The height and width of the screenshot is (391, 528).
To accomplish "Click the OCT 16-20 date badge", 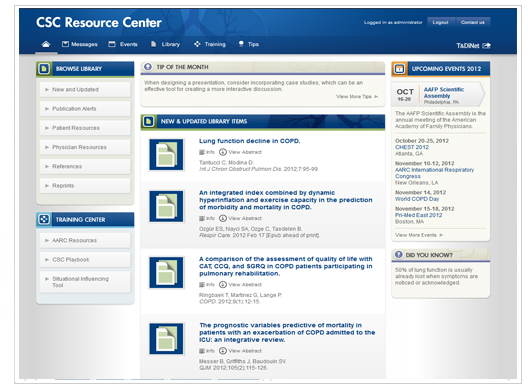I will coord(405,95).
